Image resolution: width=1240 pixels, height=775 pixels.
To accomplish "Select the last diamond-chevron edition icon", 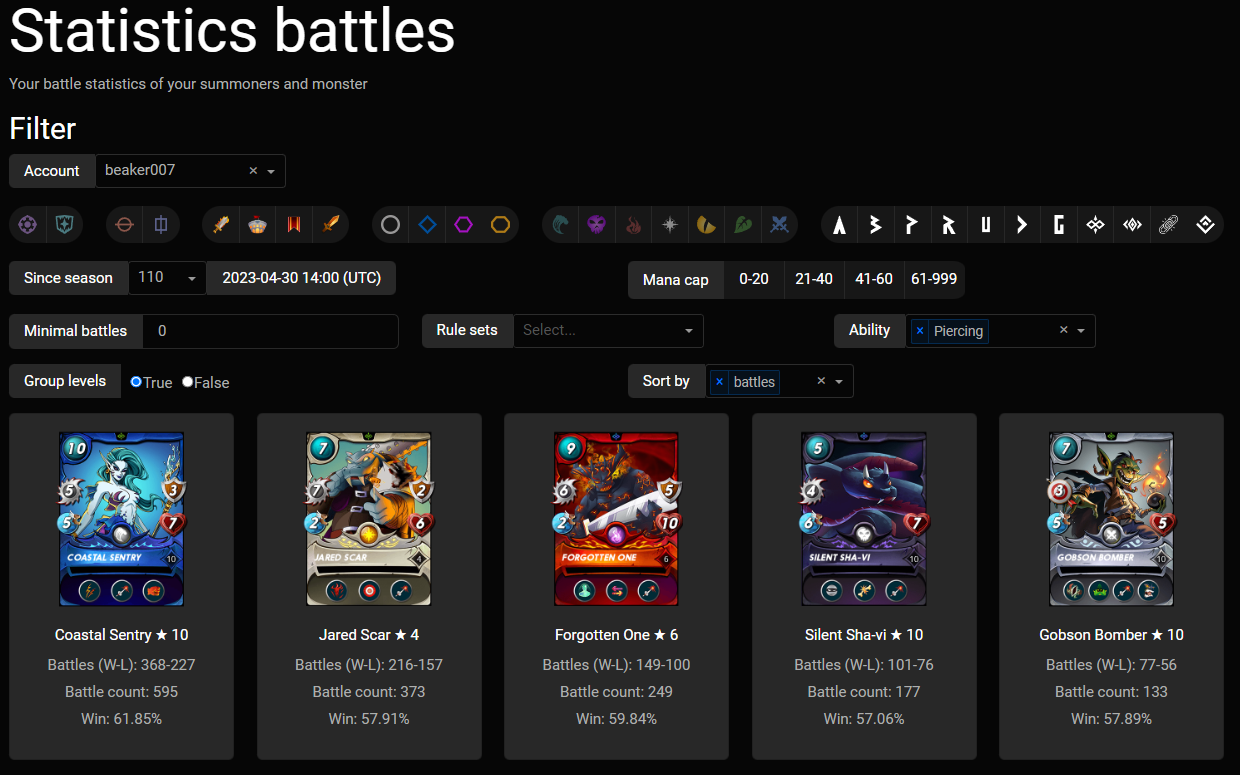I will (x=1205, y=225).
